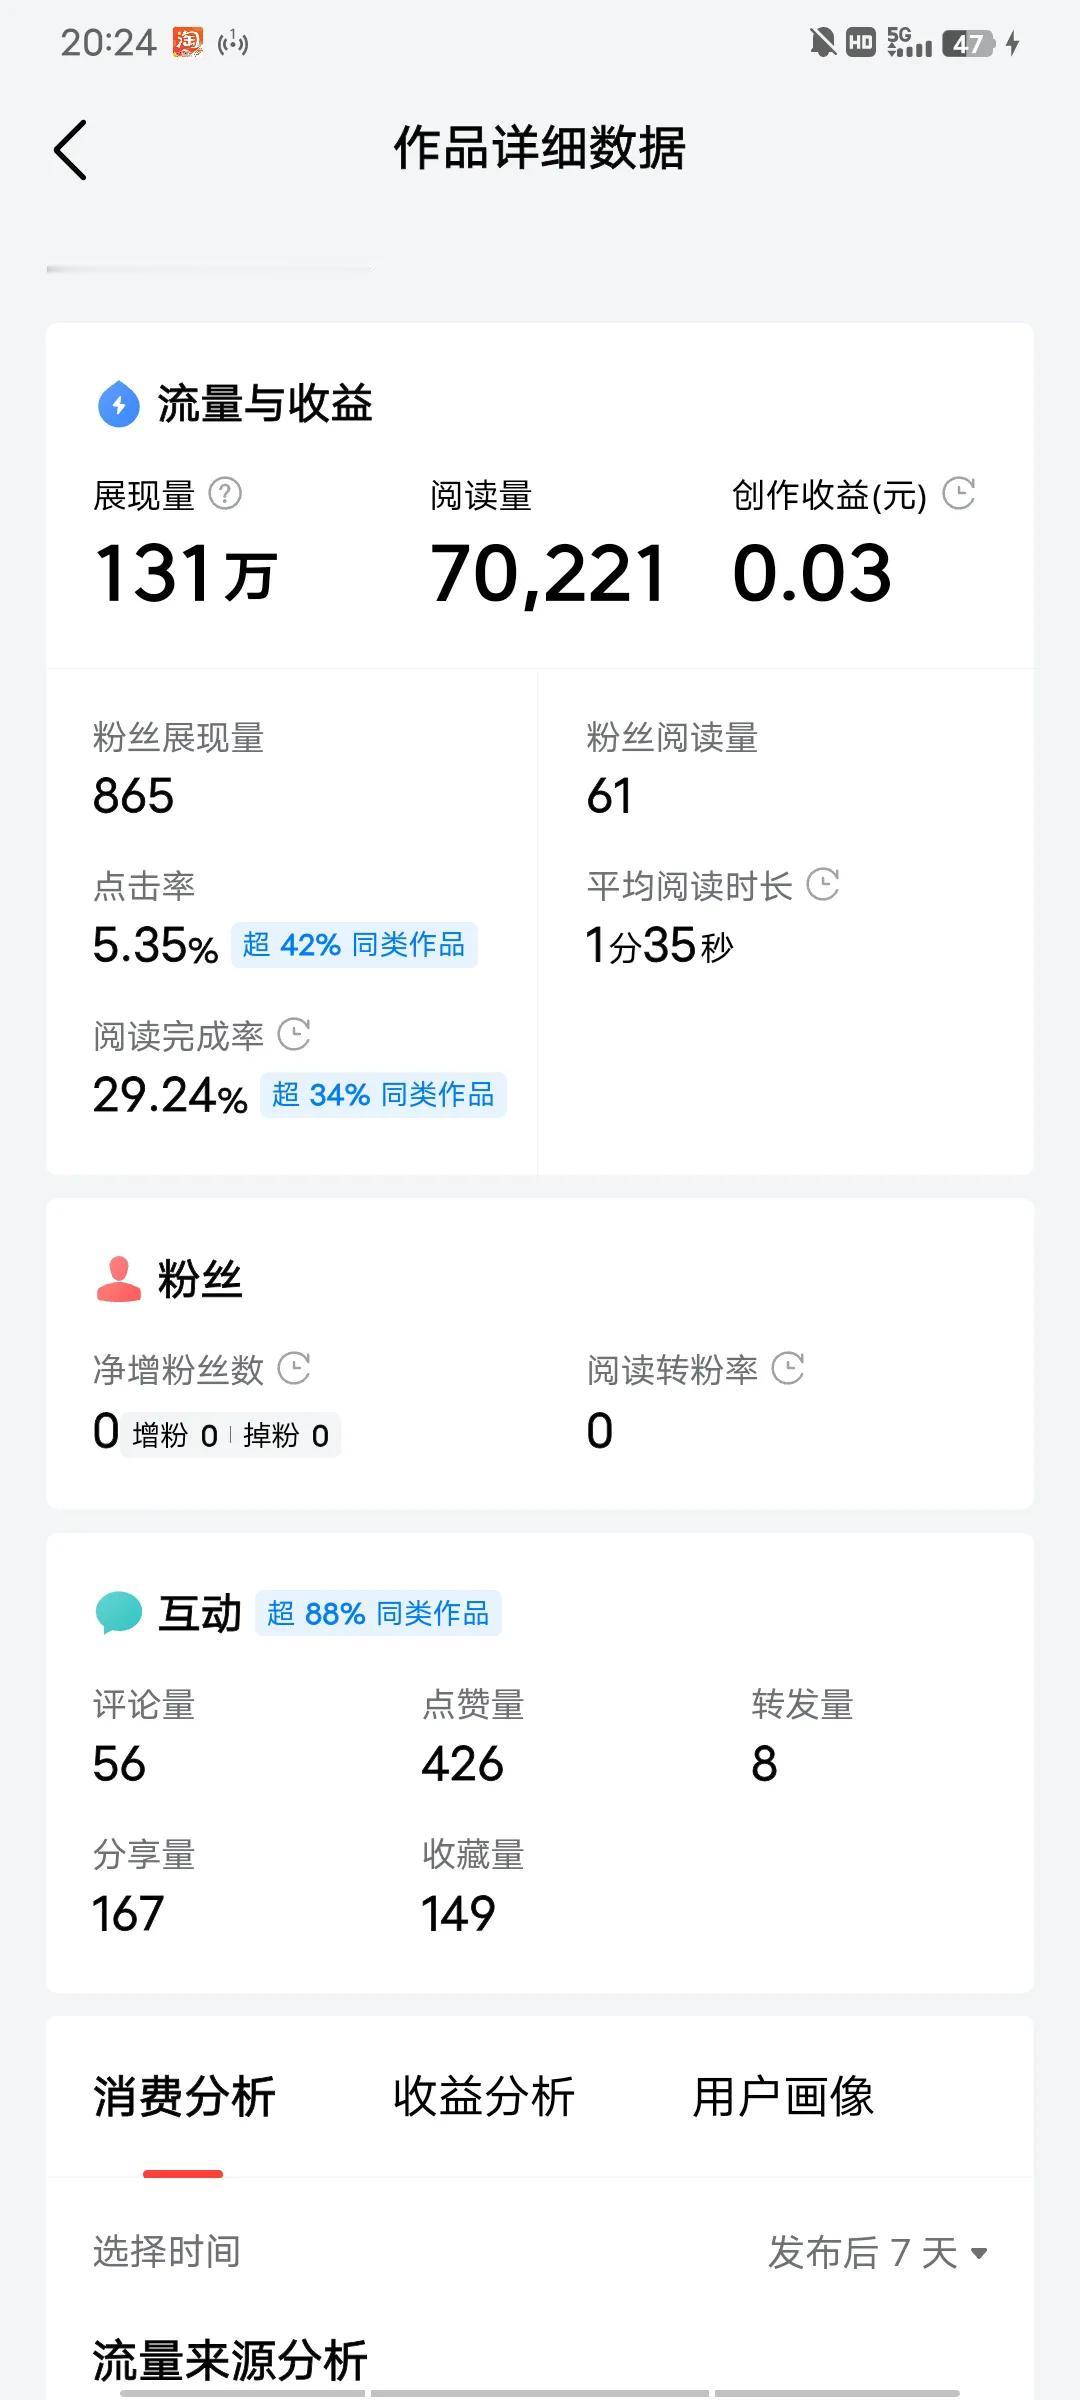Expand the 发布后 7 天 time dropdown
The image size is (1080, 2400).
coord(878,2253)
